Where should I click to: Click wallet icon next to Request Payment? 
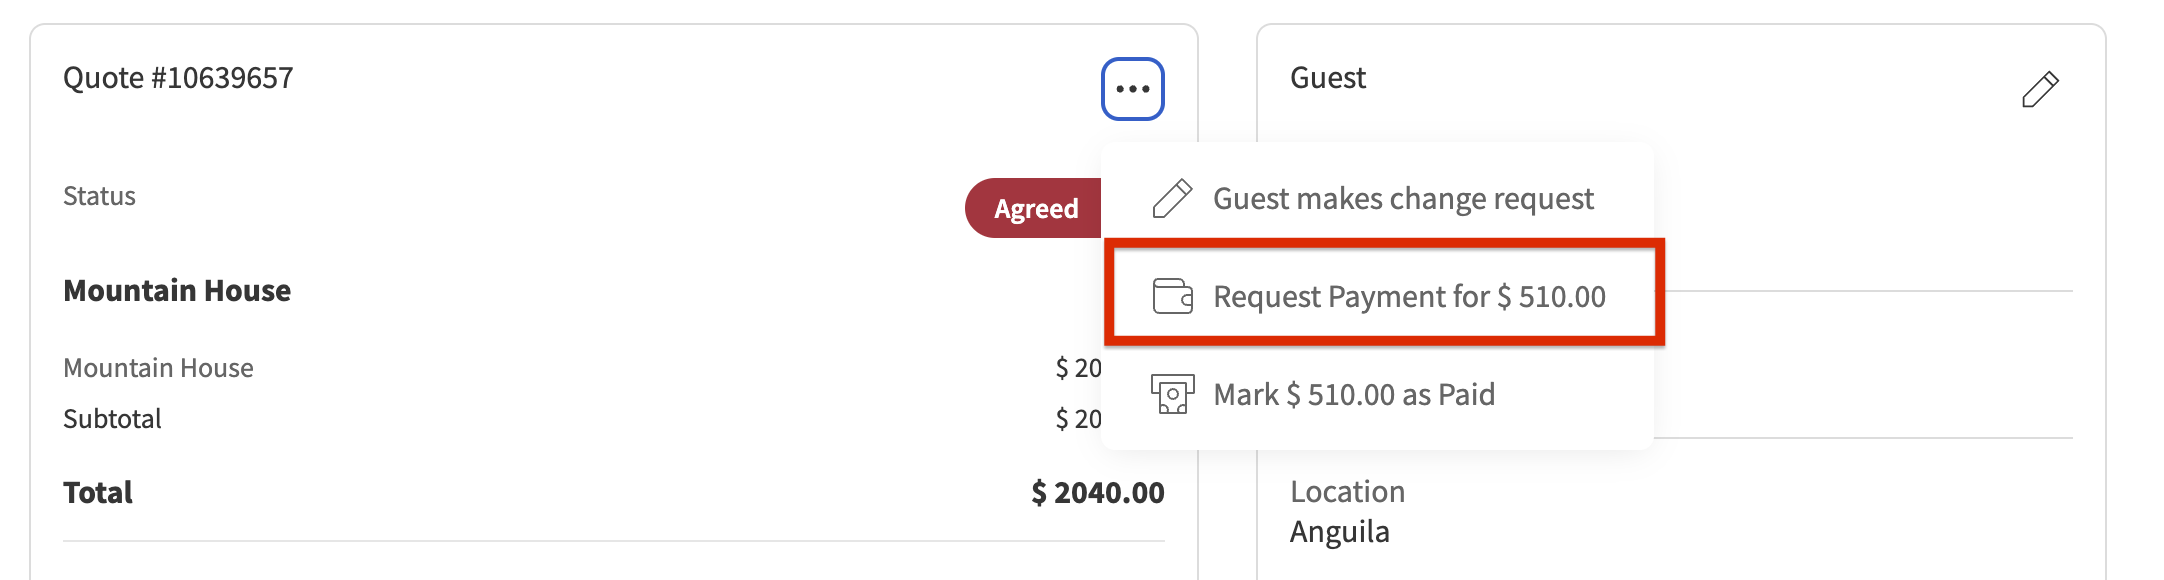tap(1172, 296)
